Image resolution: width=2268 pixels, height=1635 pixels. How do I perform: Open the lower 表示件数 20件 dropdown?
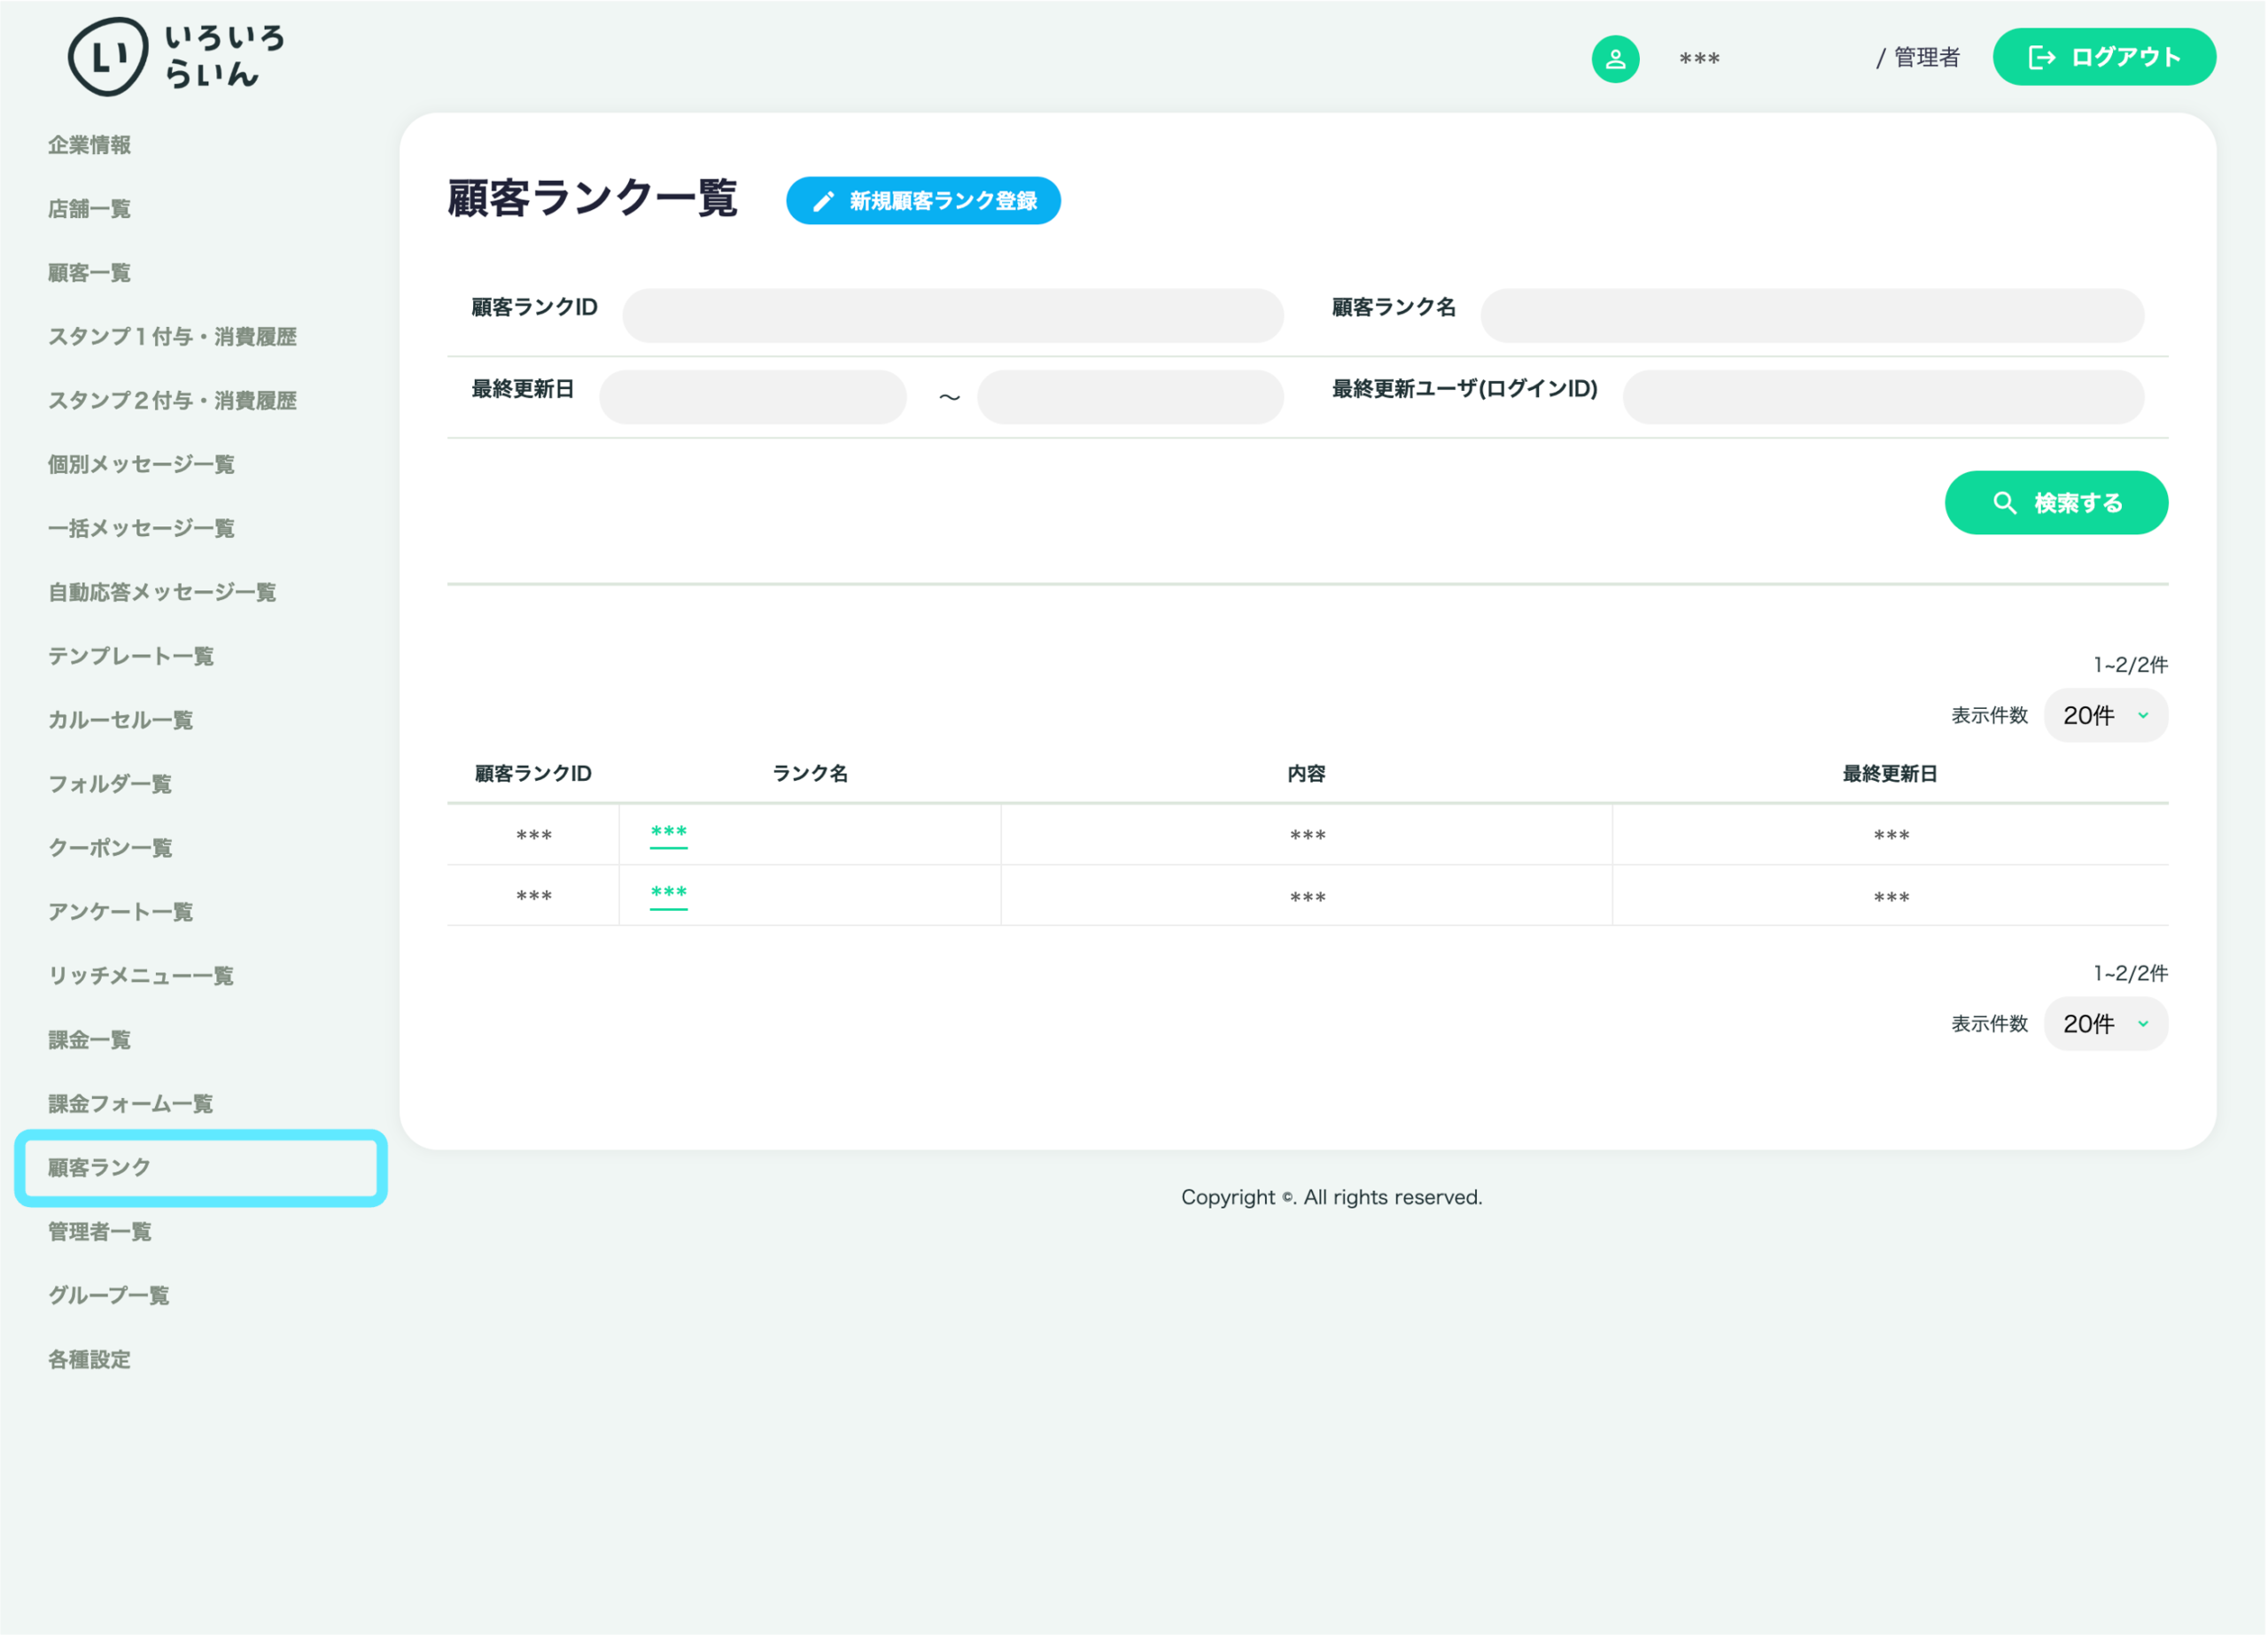pos(2105,1024)
